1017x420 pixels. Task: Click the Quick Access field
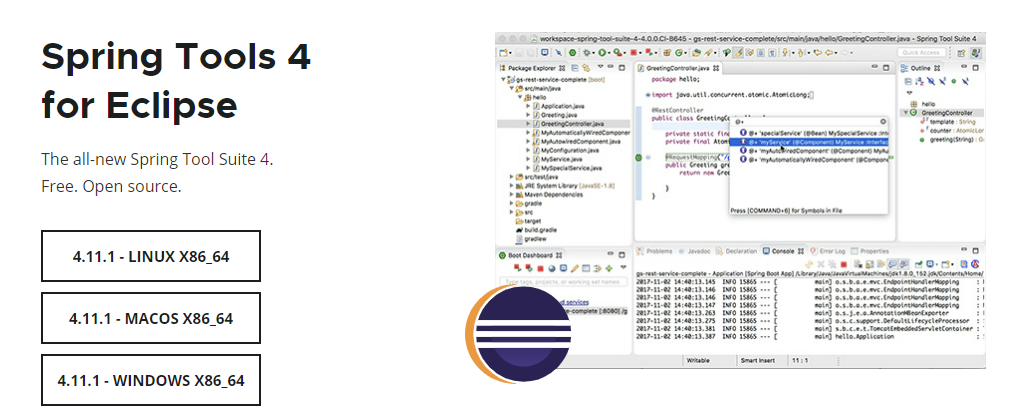click(922, 53)
